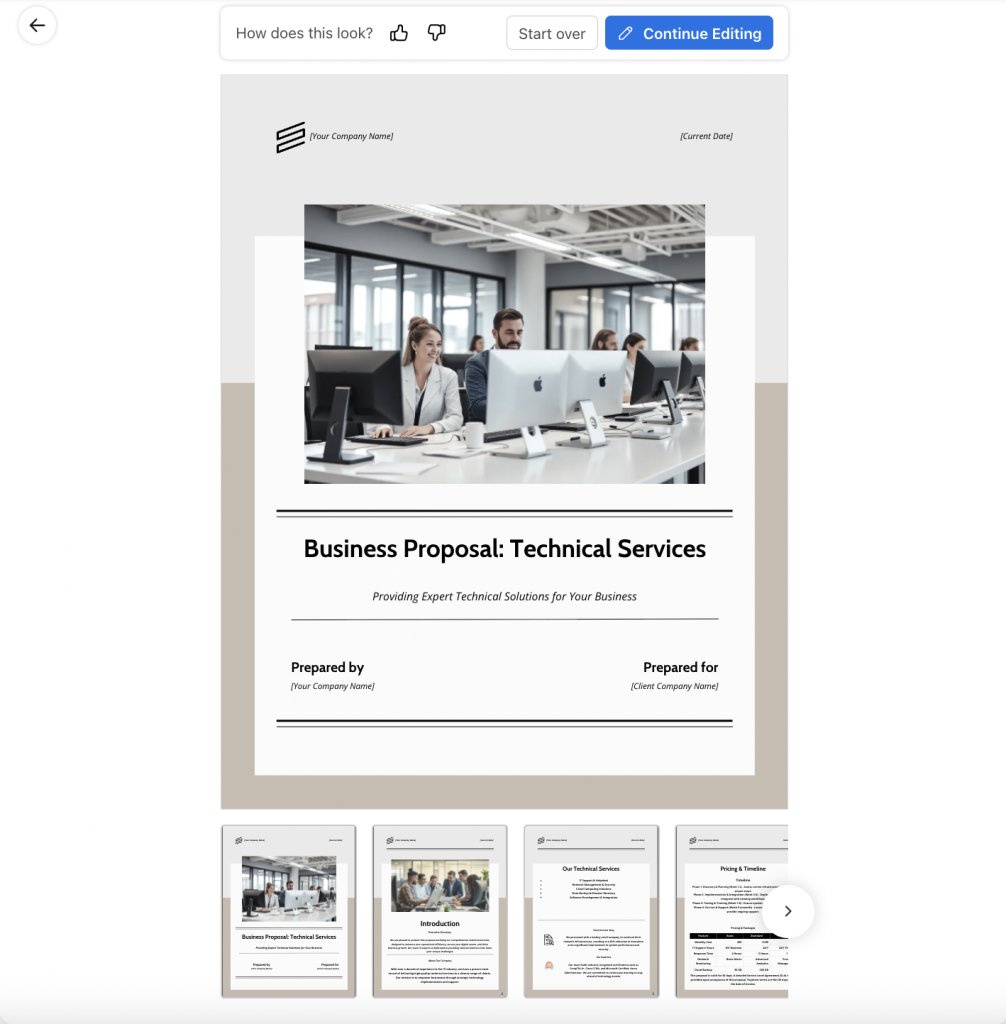Screen dimensions: 1006x1024
Task: Click the office photo on the cover
Action: coord(504,344)
